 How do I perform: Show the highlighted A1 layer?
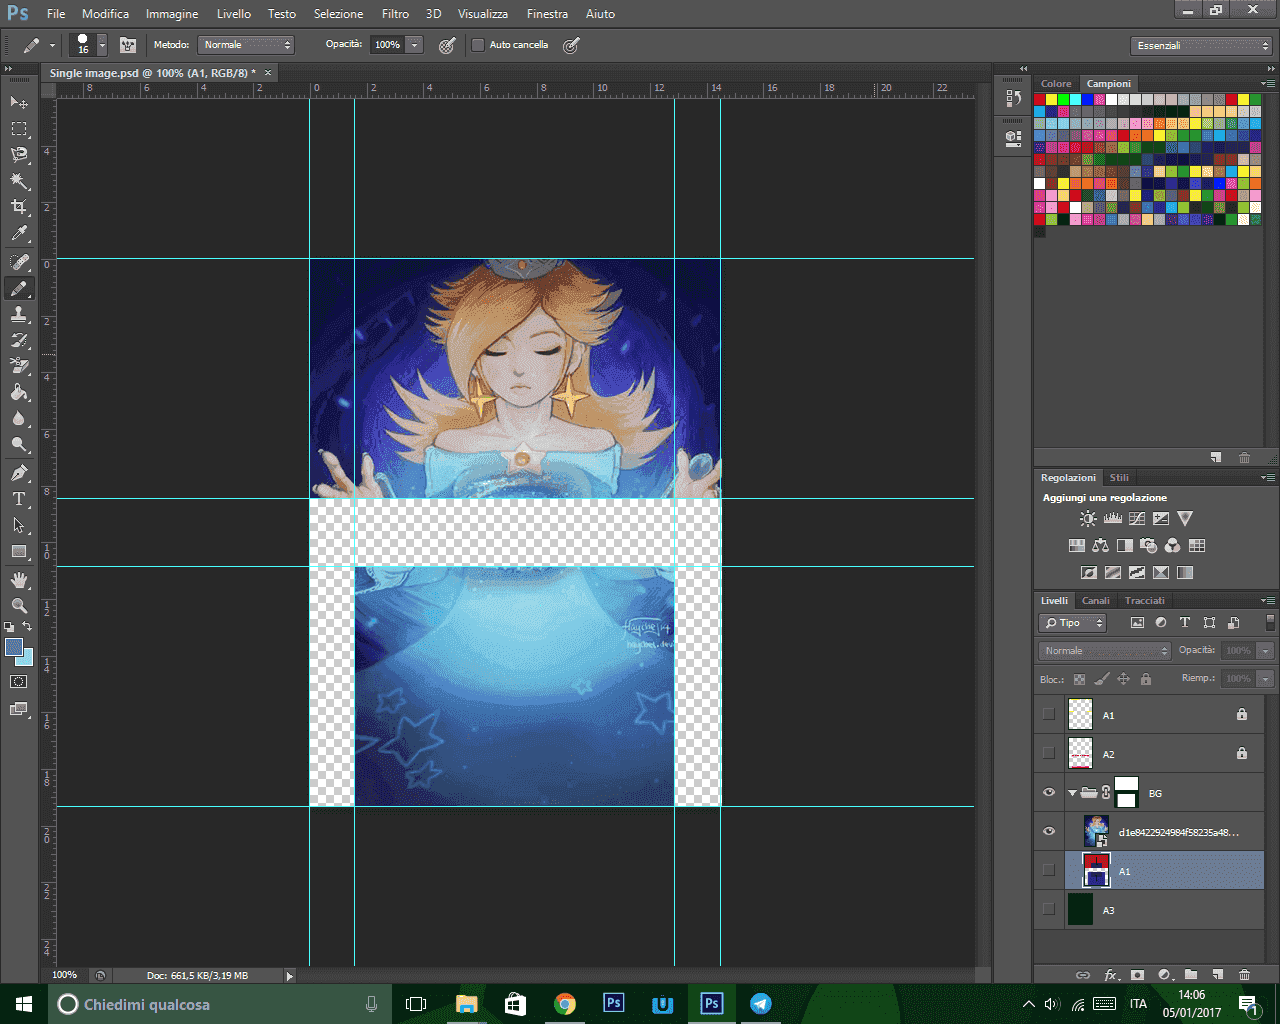click(x=1049, y=871)
